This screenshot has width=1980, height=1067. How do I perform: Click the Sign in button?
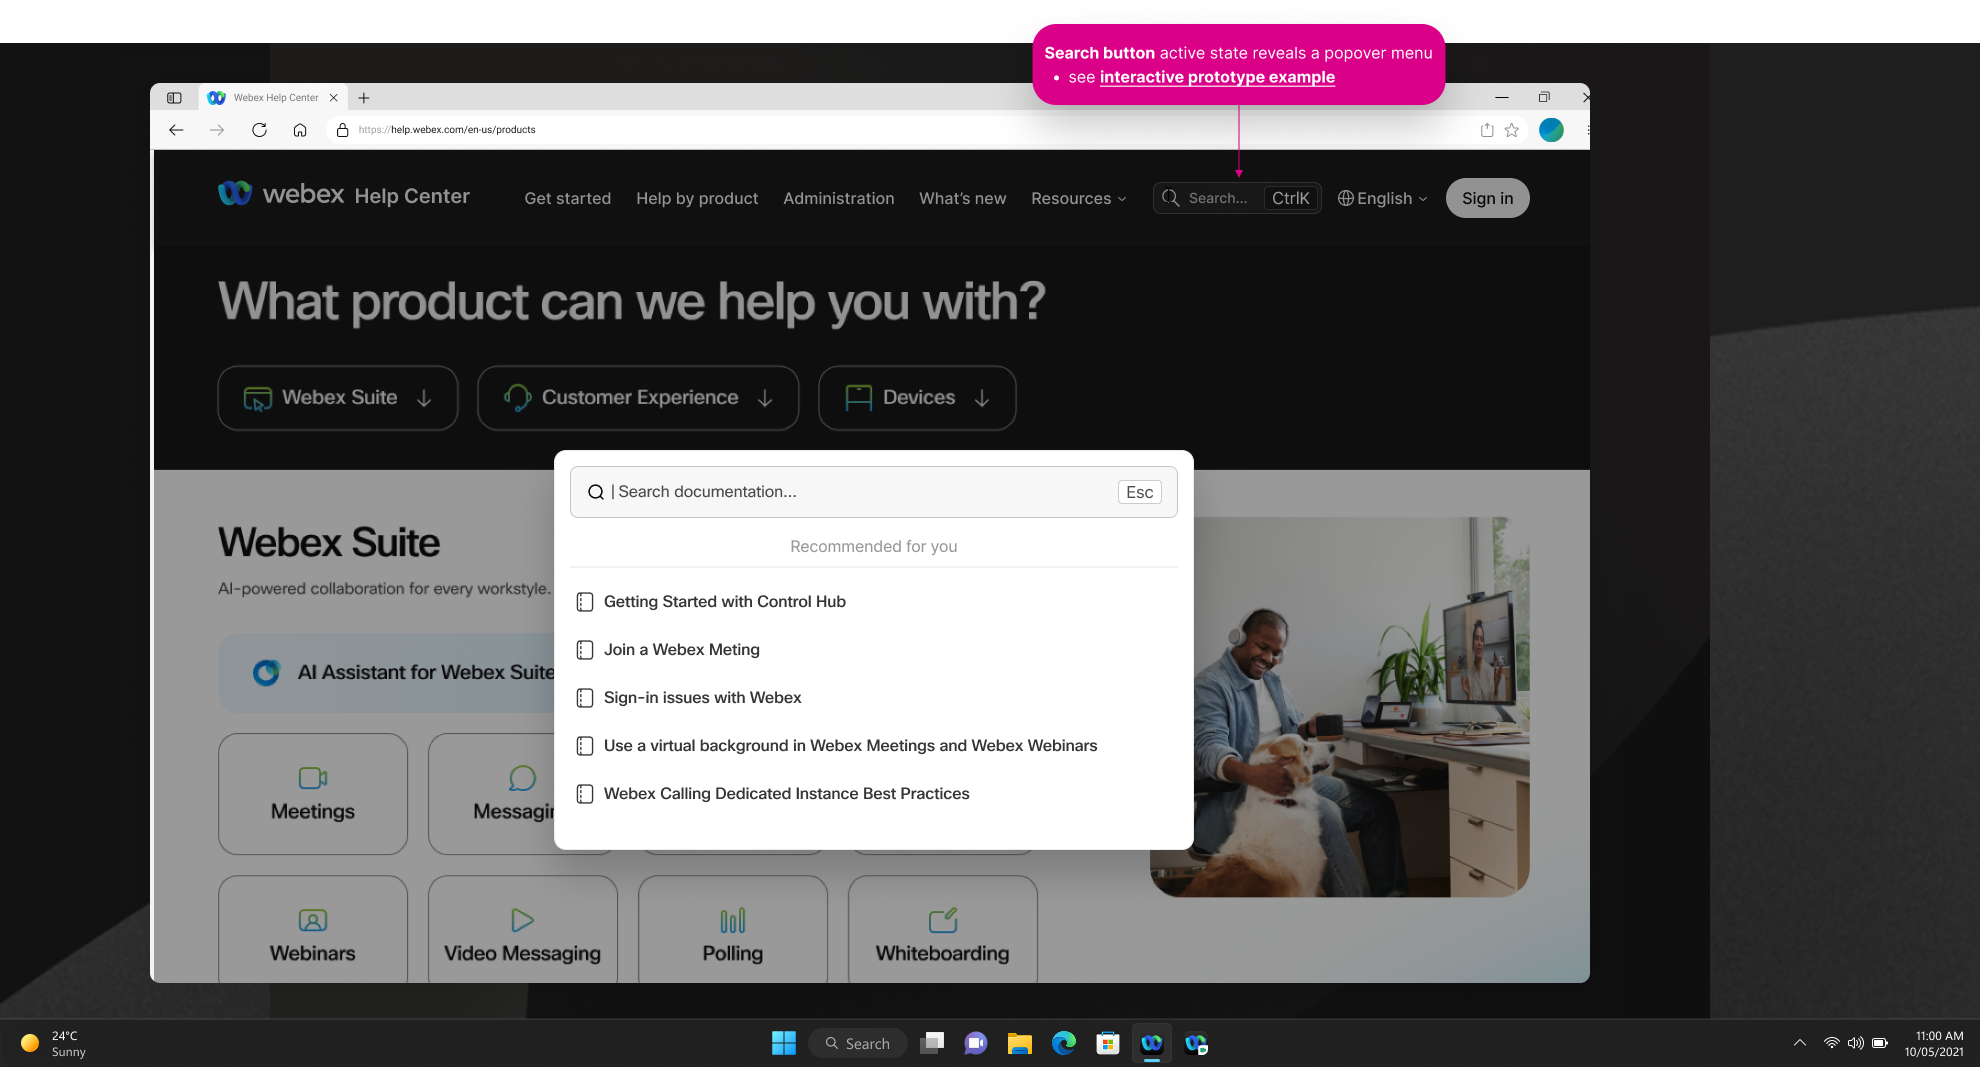1487,199
